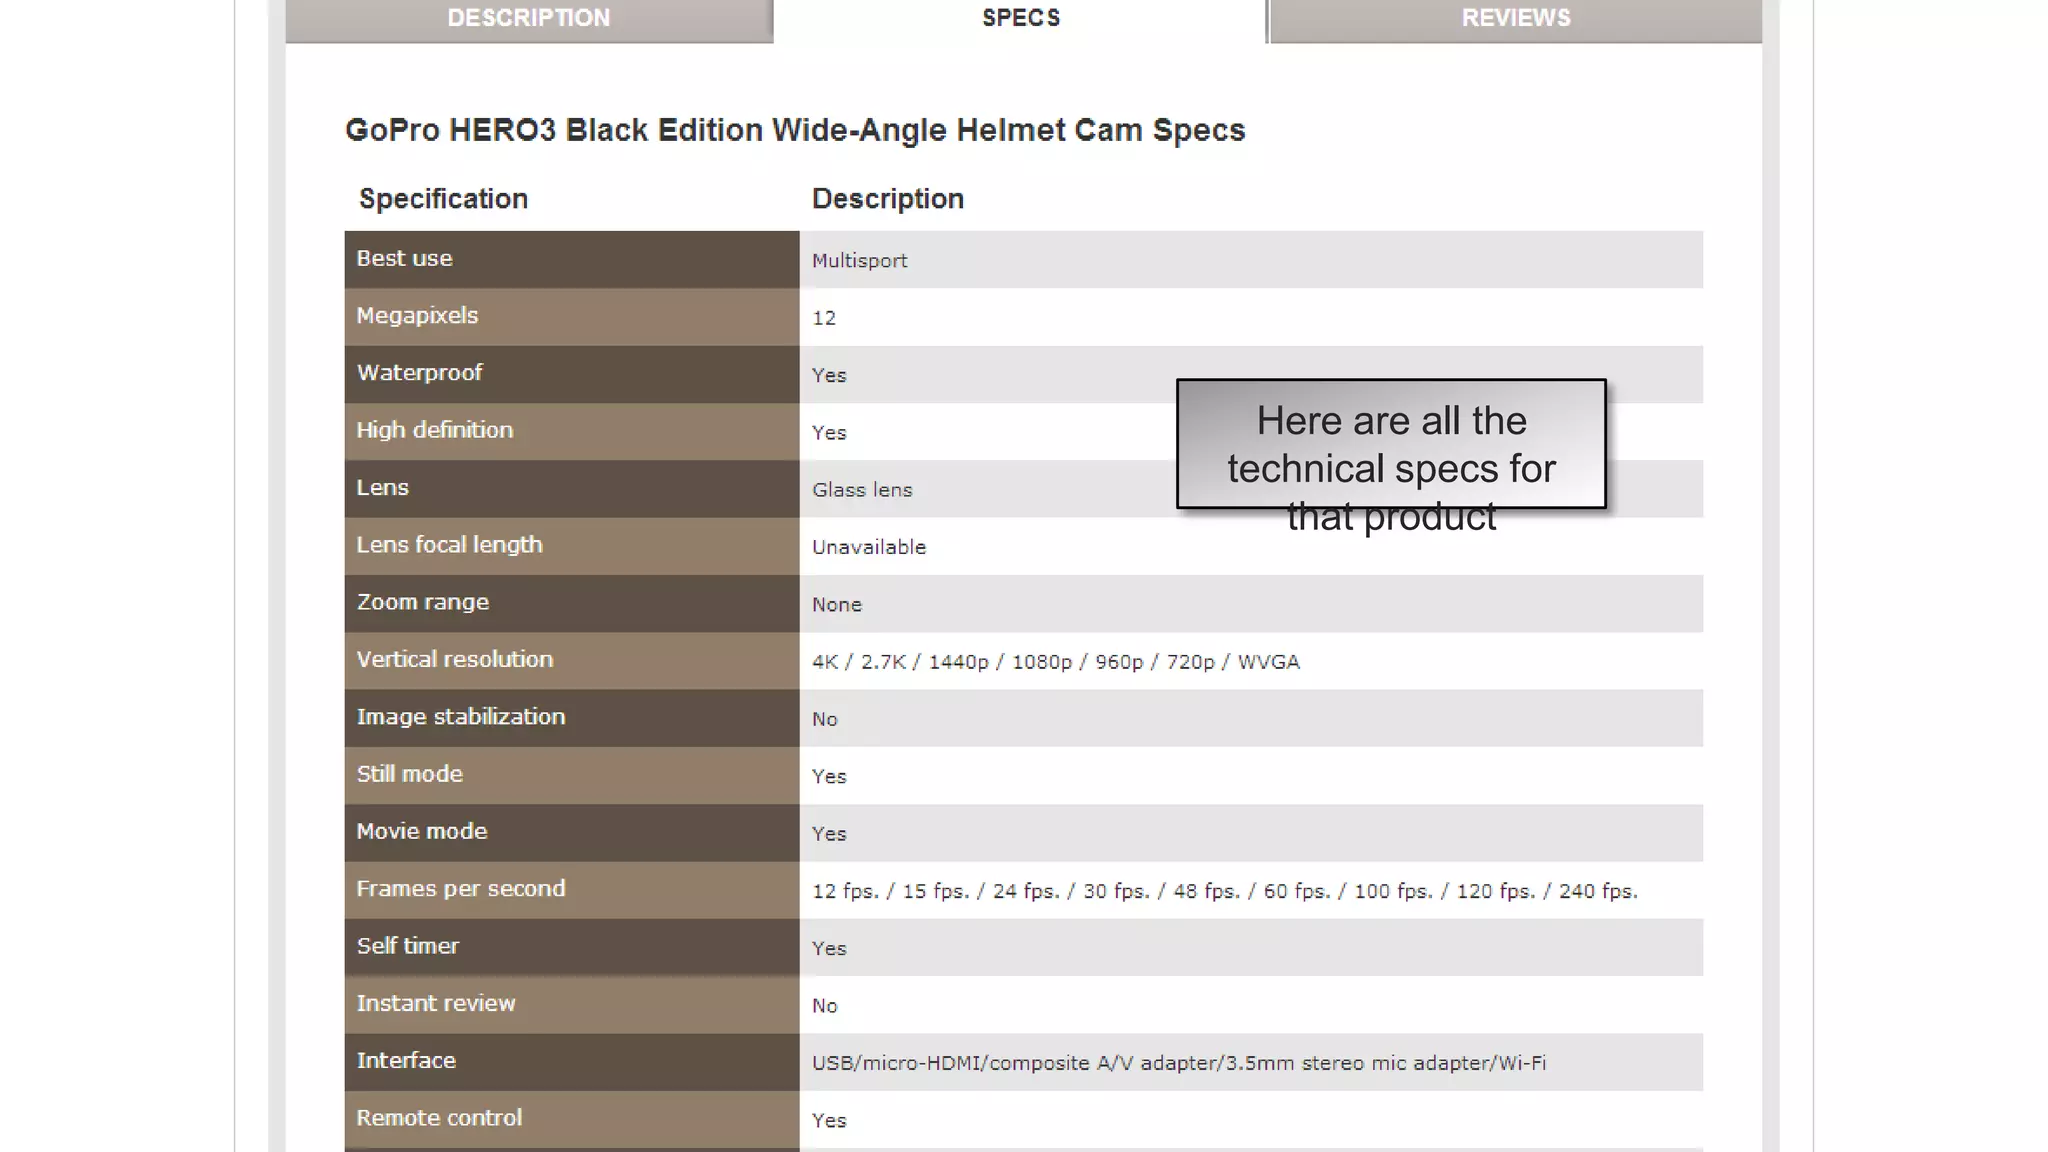
Task: Click the Specification column header
Action: click(443, 199)
